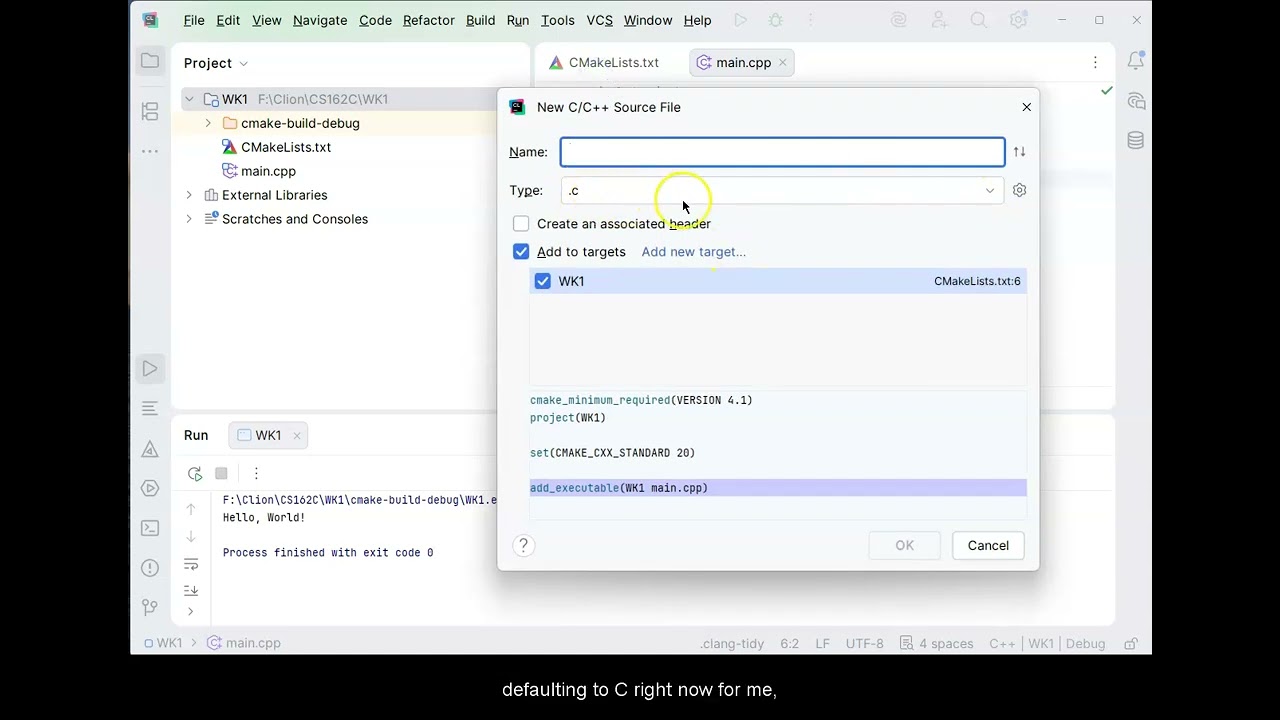Open the VCS menu
This screenshot has width=1280, height=720.
pyautogui.click(x=600, y=20)
